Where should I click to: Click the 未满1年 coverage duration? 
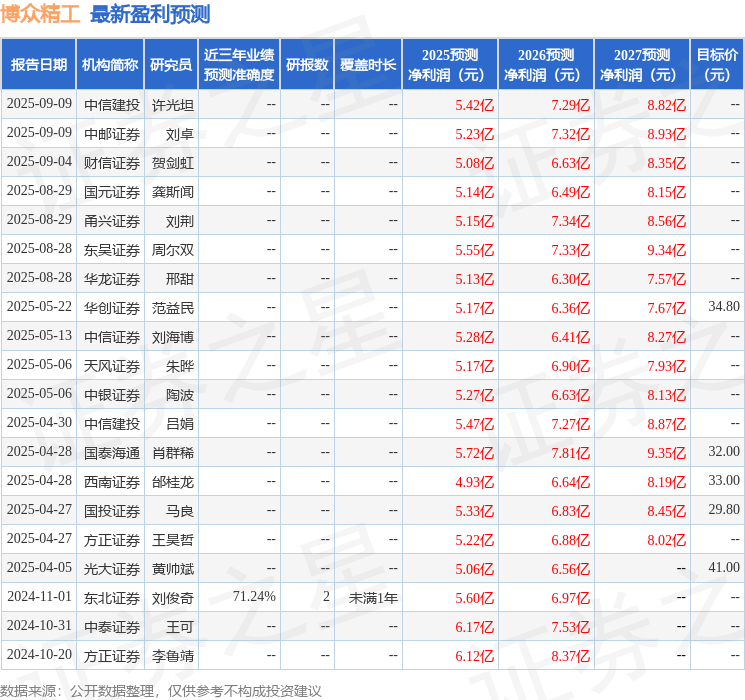pyautogui.click(x=373, y=598)
